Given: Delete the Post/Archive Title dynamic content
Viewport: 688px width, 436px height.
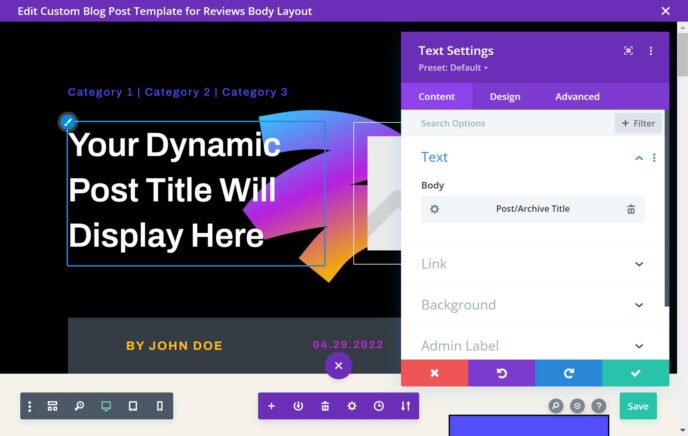Looking at the screenshot, I should tap(631, 209).
